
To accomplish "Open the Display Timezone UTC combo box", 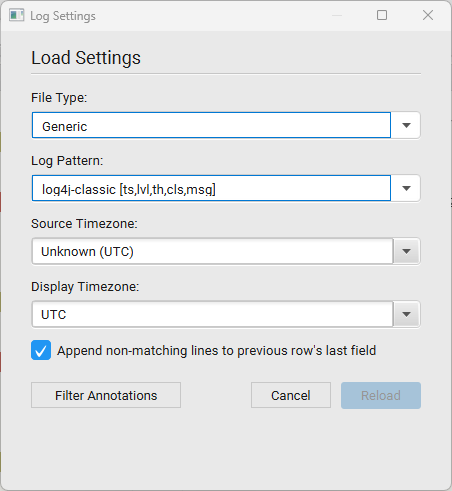I will 226,314.
